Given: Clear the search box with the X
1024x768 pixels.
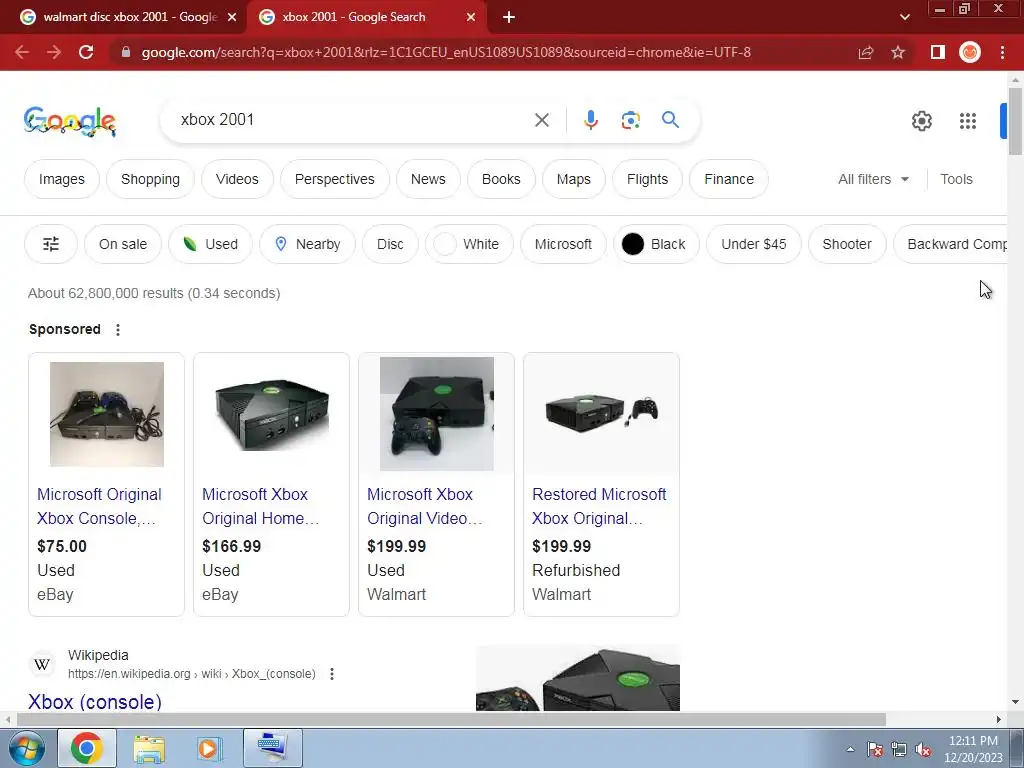Looking at the screenshot, I should (x=541, y=120).
